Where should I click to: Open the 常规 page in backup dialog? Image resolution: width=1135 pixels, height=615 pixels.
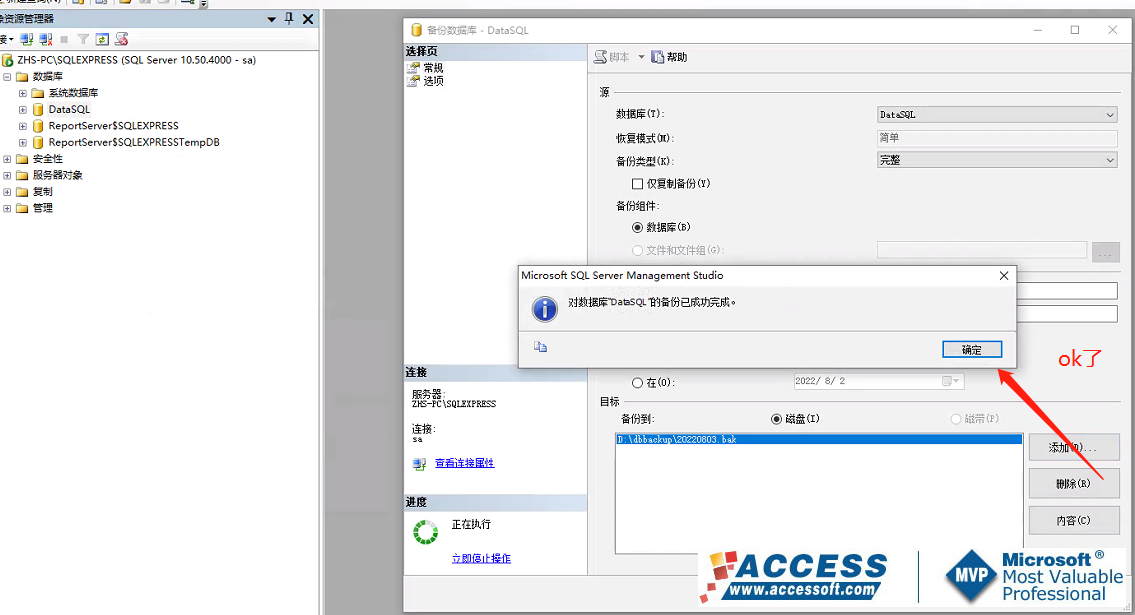pyautogui.click(x=433, y=68)
